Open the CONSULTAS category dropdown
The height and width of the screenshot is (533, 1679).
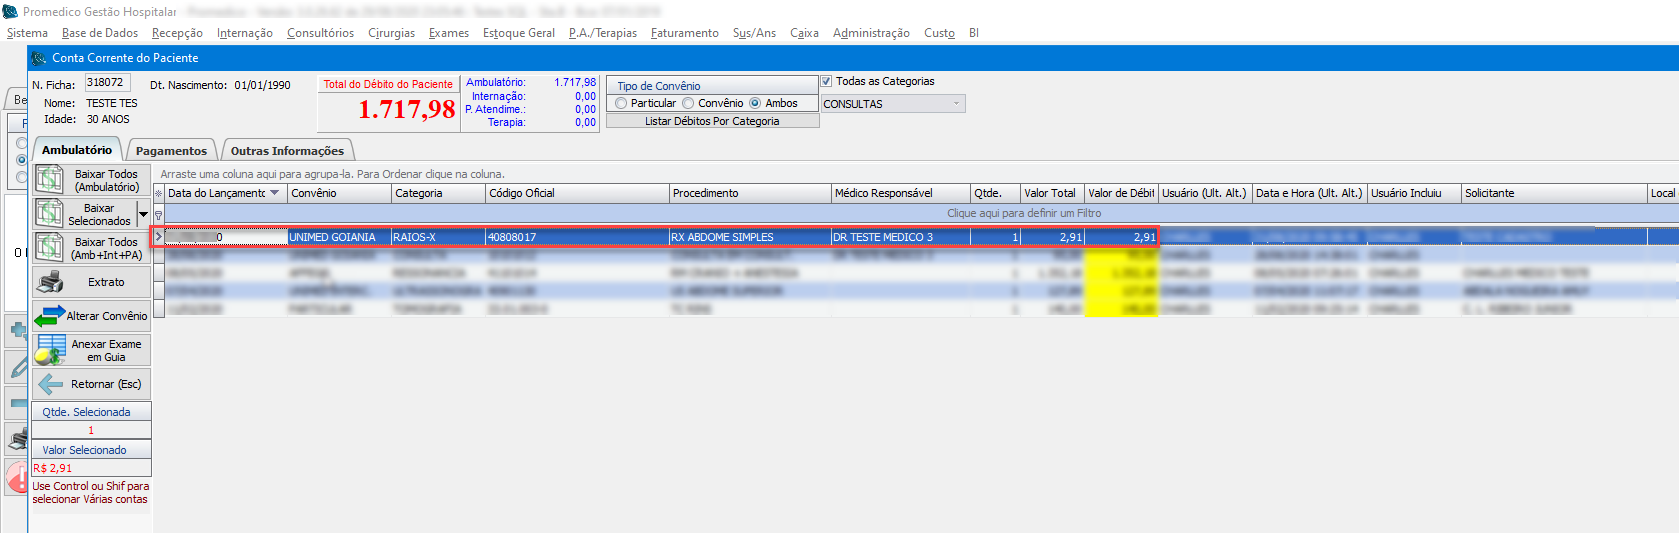956,104
